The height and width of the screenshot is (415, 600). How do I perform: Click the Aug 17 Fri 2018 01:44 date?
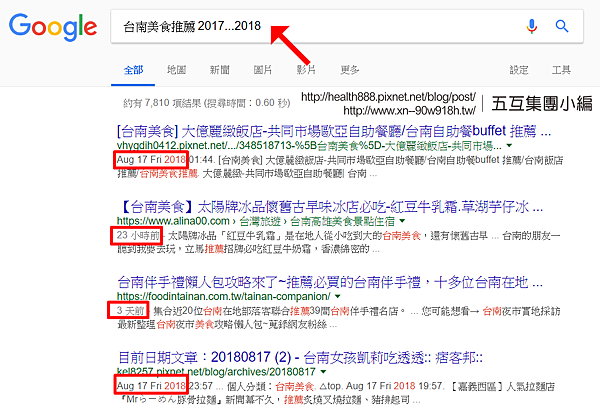pos(165,159)
